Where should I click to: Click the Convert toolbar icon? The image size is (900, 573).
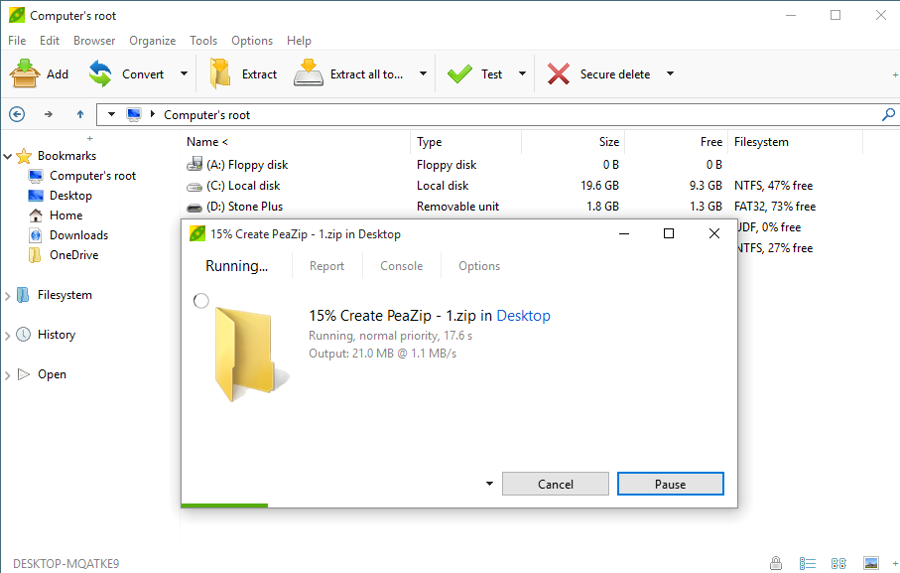pyautogui.click(x=100, y=73)
